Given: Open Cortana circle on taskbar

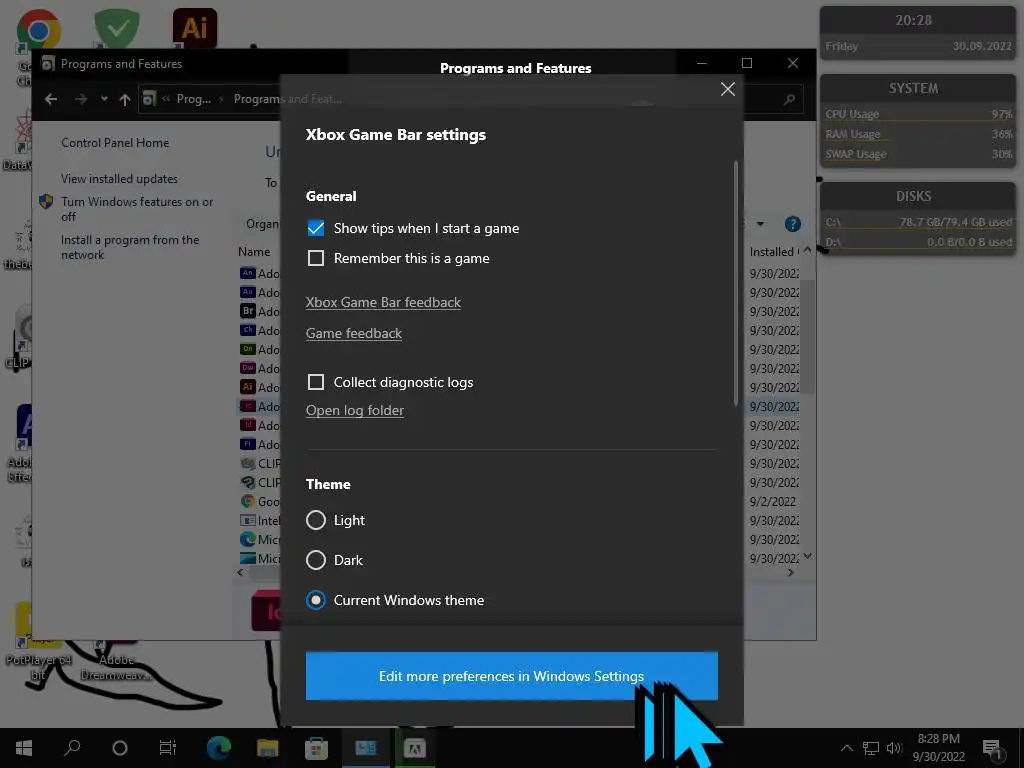Looking at the screenshot, I should pos(120,748).
